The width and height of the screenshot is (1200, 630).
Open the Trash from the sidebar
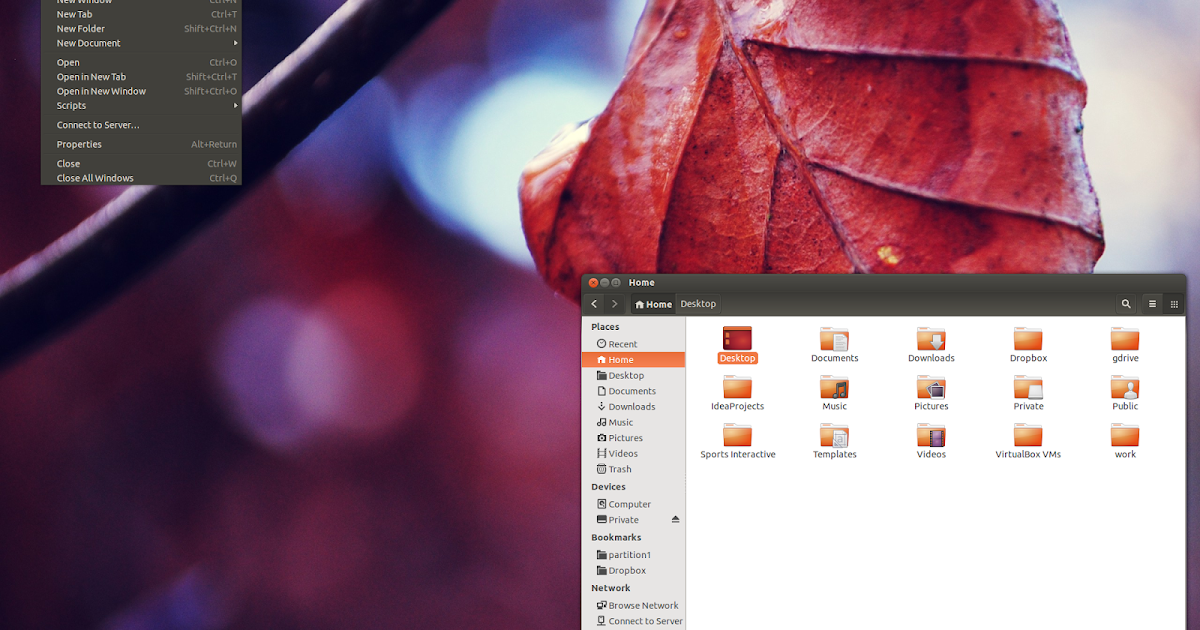pos(618,469)
